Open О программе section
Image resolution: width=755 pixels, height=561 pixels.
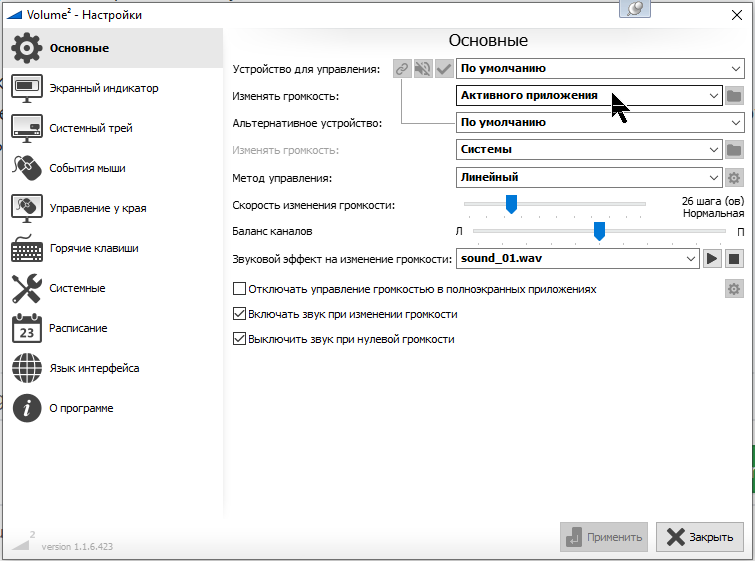(x=114, y=408)
